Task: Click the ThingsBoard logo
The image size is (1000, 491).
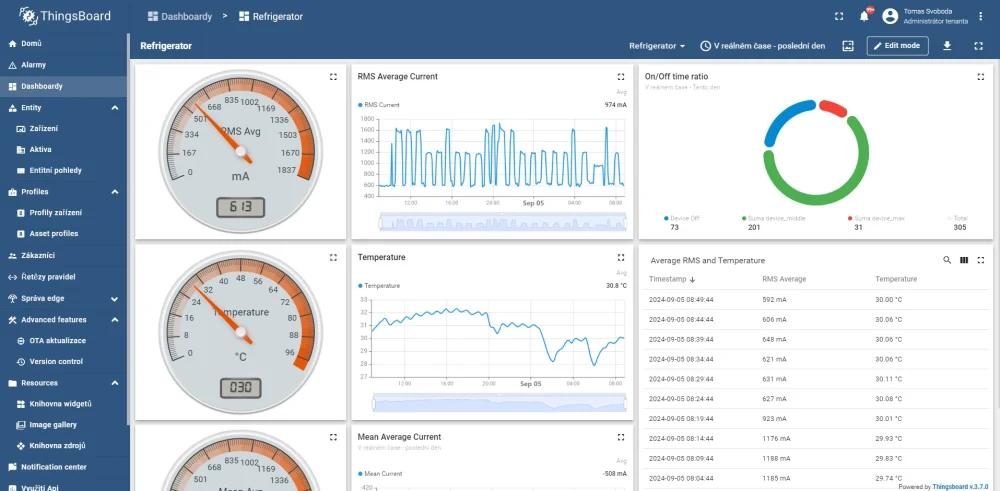Action: [65, 16]
